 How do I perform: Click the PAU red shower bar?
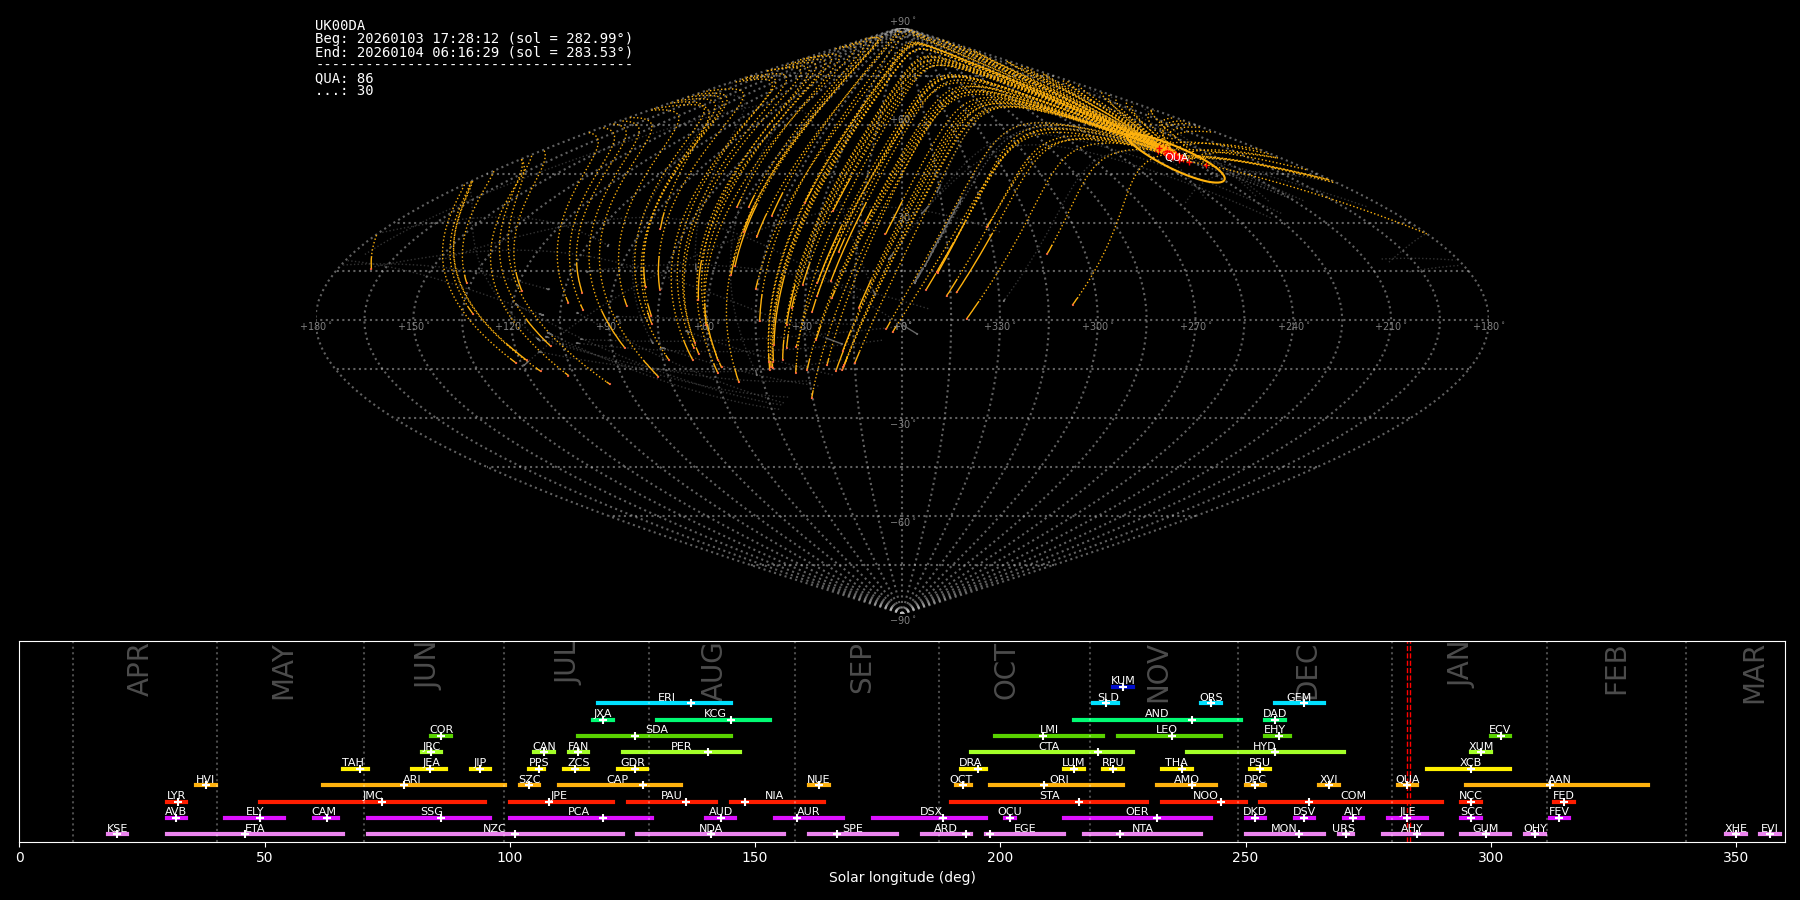[672, 802]
